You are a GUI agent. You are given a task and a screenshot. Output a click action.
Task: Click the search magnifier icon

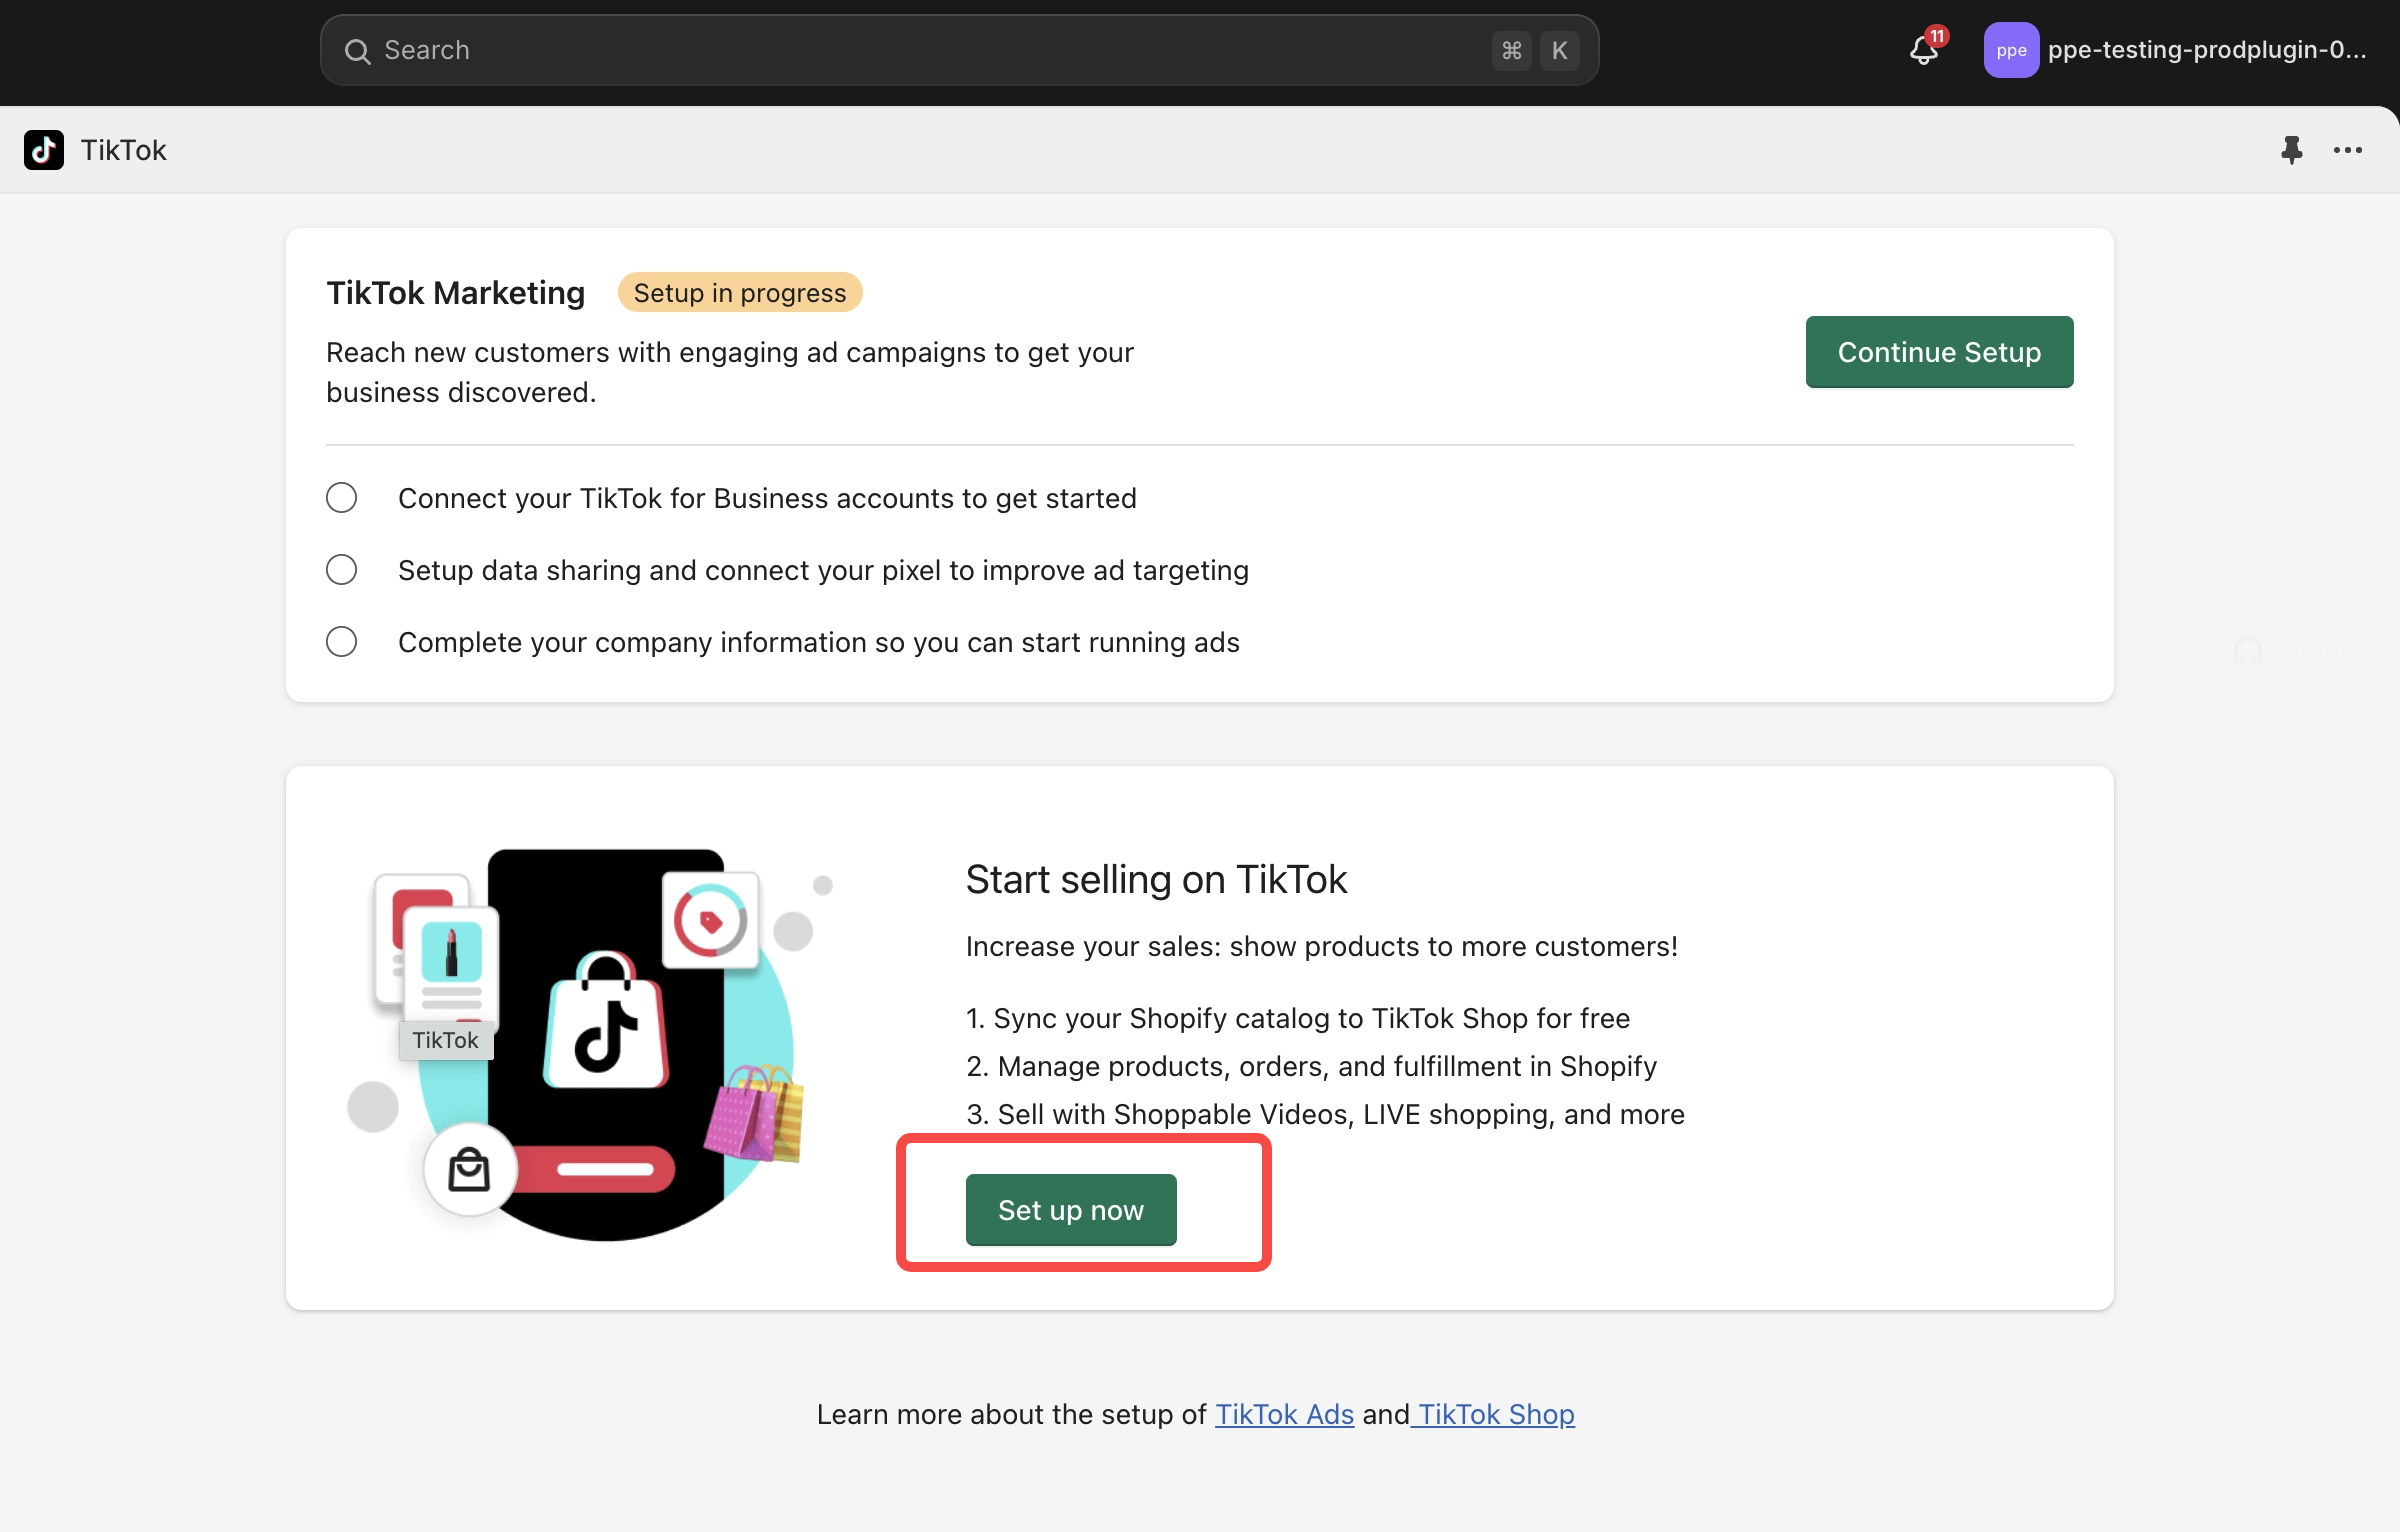[357, 51]
